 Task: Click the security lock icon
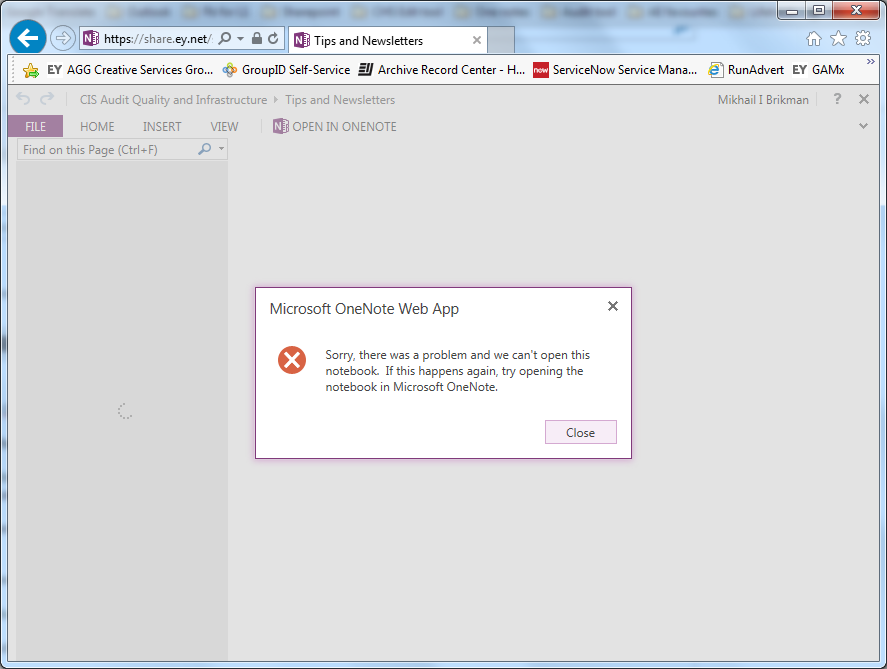(256, 38)
